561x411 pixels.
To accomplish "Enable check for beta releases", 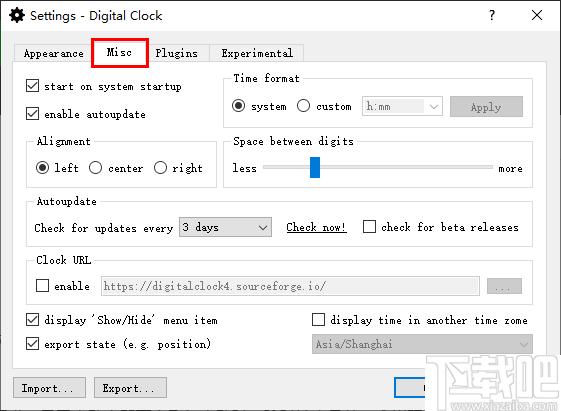I will coord(369,227).
